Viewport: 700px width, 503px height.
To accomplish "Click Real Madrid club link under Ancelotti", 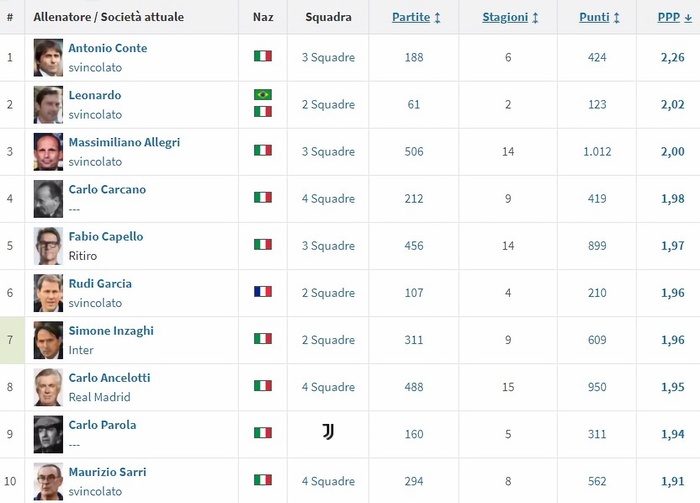I will pos(100,397).
